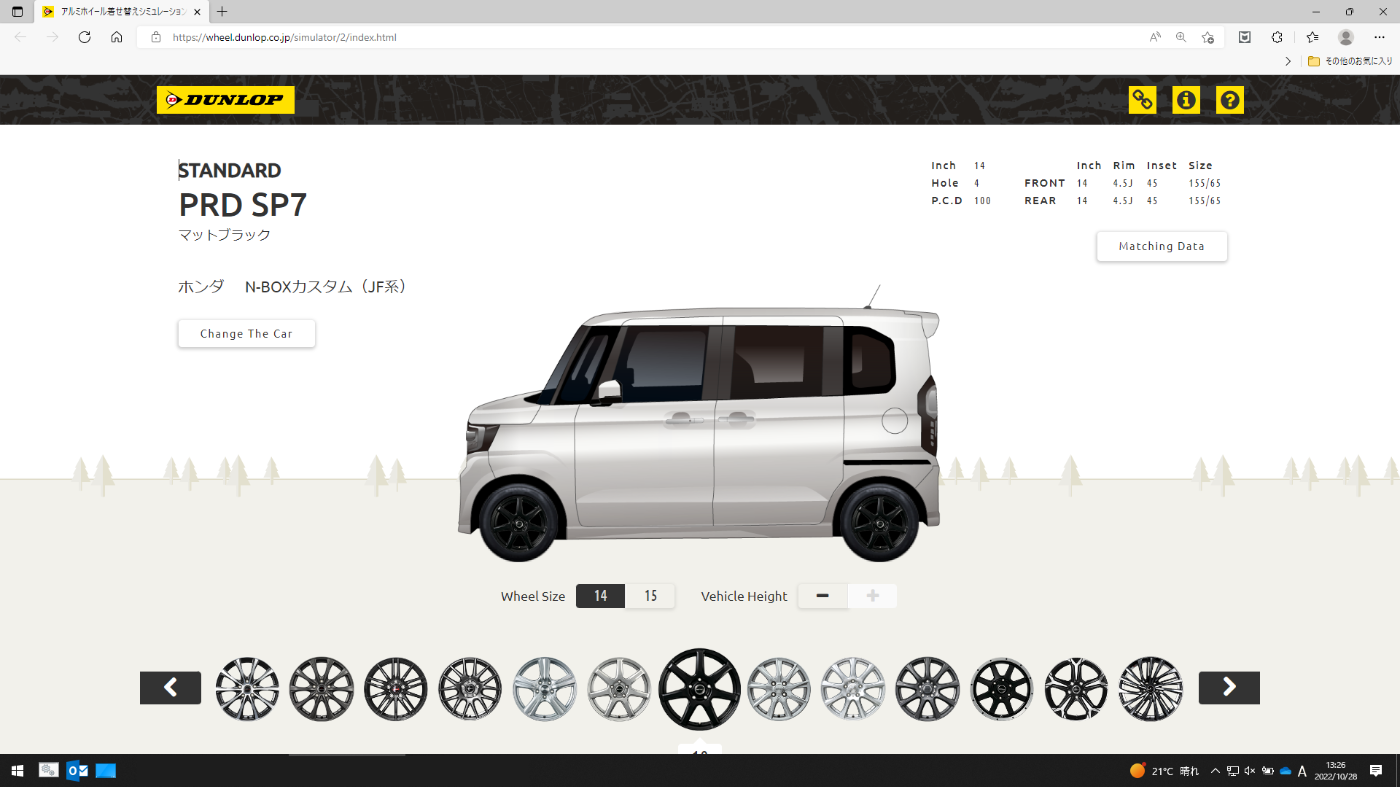1400x787 pixels.
Task: Click the muted speaker volume icon
Action: [1250, 771]
